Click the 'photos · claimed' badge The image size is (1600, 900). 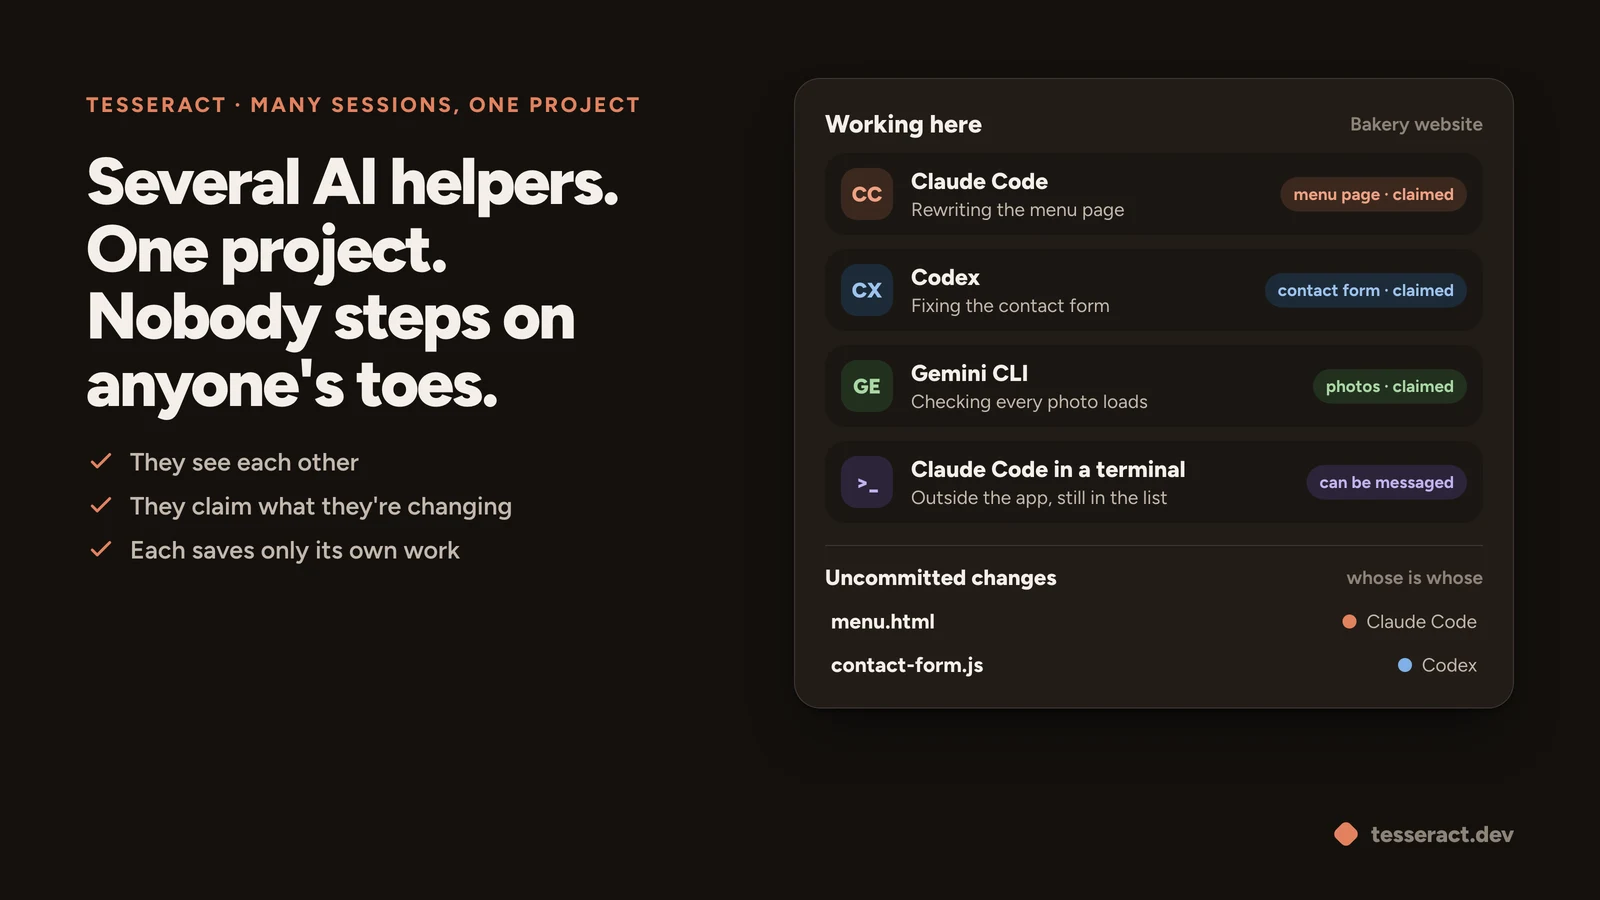click(1389, 386)
